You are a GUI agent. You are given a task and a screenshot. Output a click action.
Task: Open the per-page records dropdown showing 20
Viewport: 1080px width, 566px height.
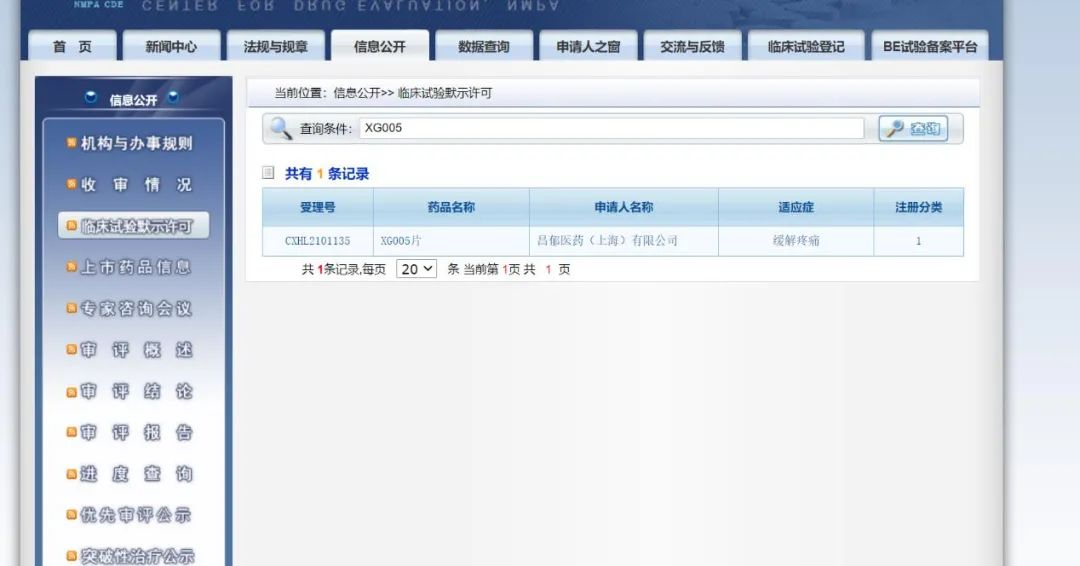tap(416, 269)
